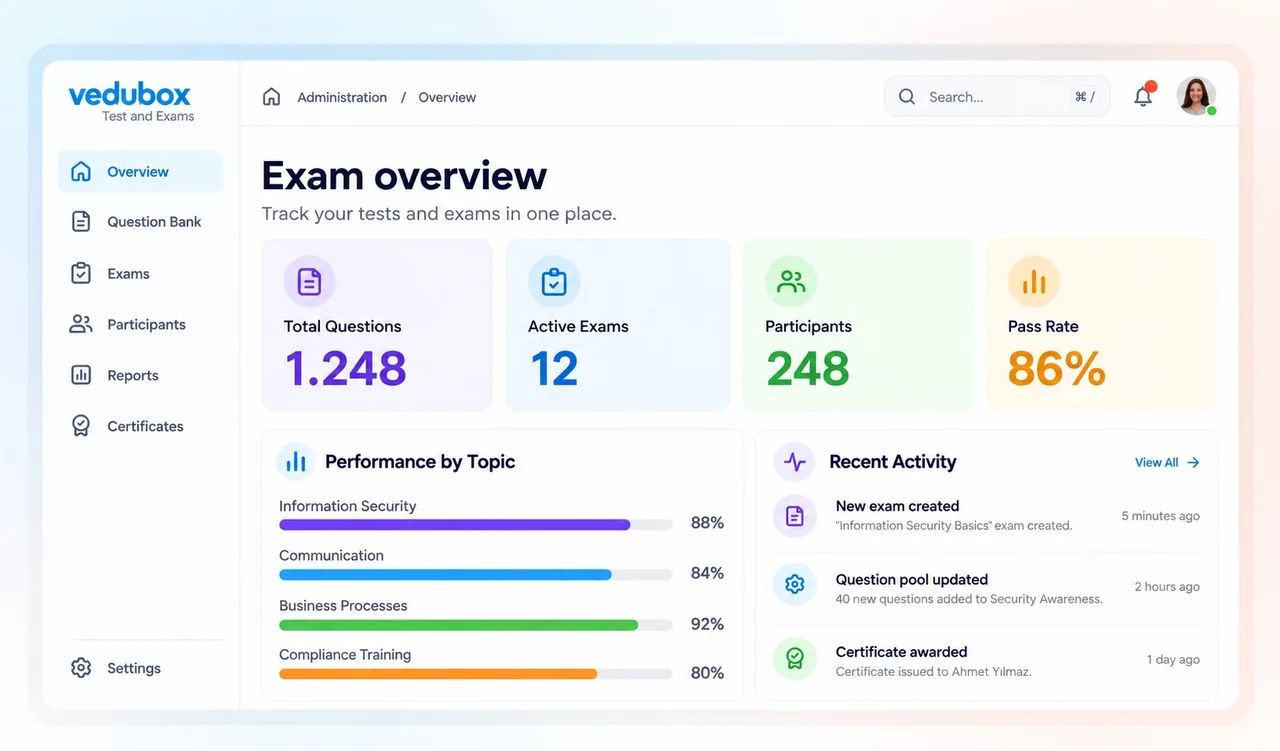The width and height of the screenshot is (1280, 751).
Task: Open the 'New exam created' activity
Action: (x=986, y=516)
